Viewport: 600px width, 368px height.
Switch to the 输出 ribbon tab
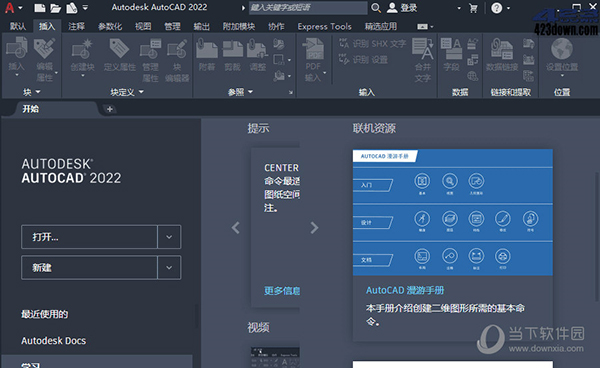click(202, 26)
